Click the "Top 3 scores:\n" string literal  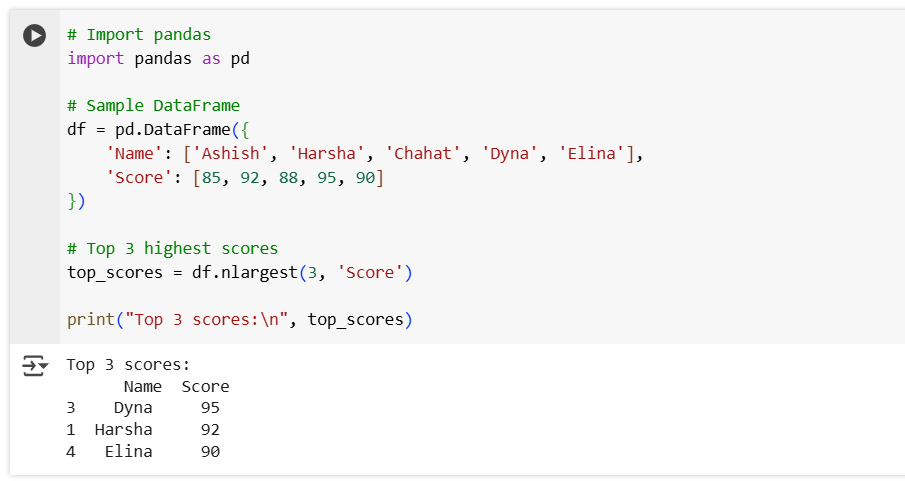point(220,320)
